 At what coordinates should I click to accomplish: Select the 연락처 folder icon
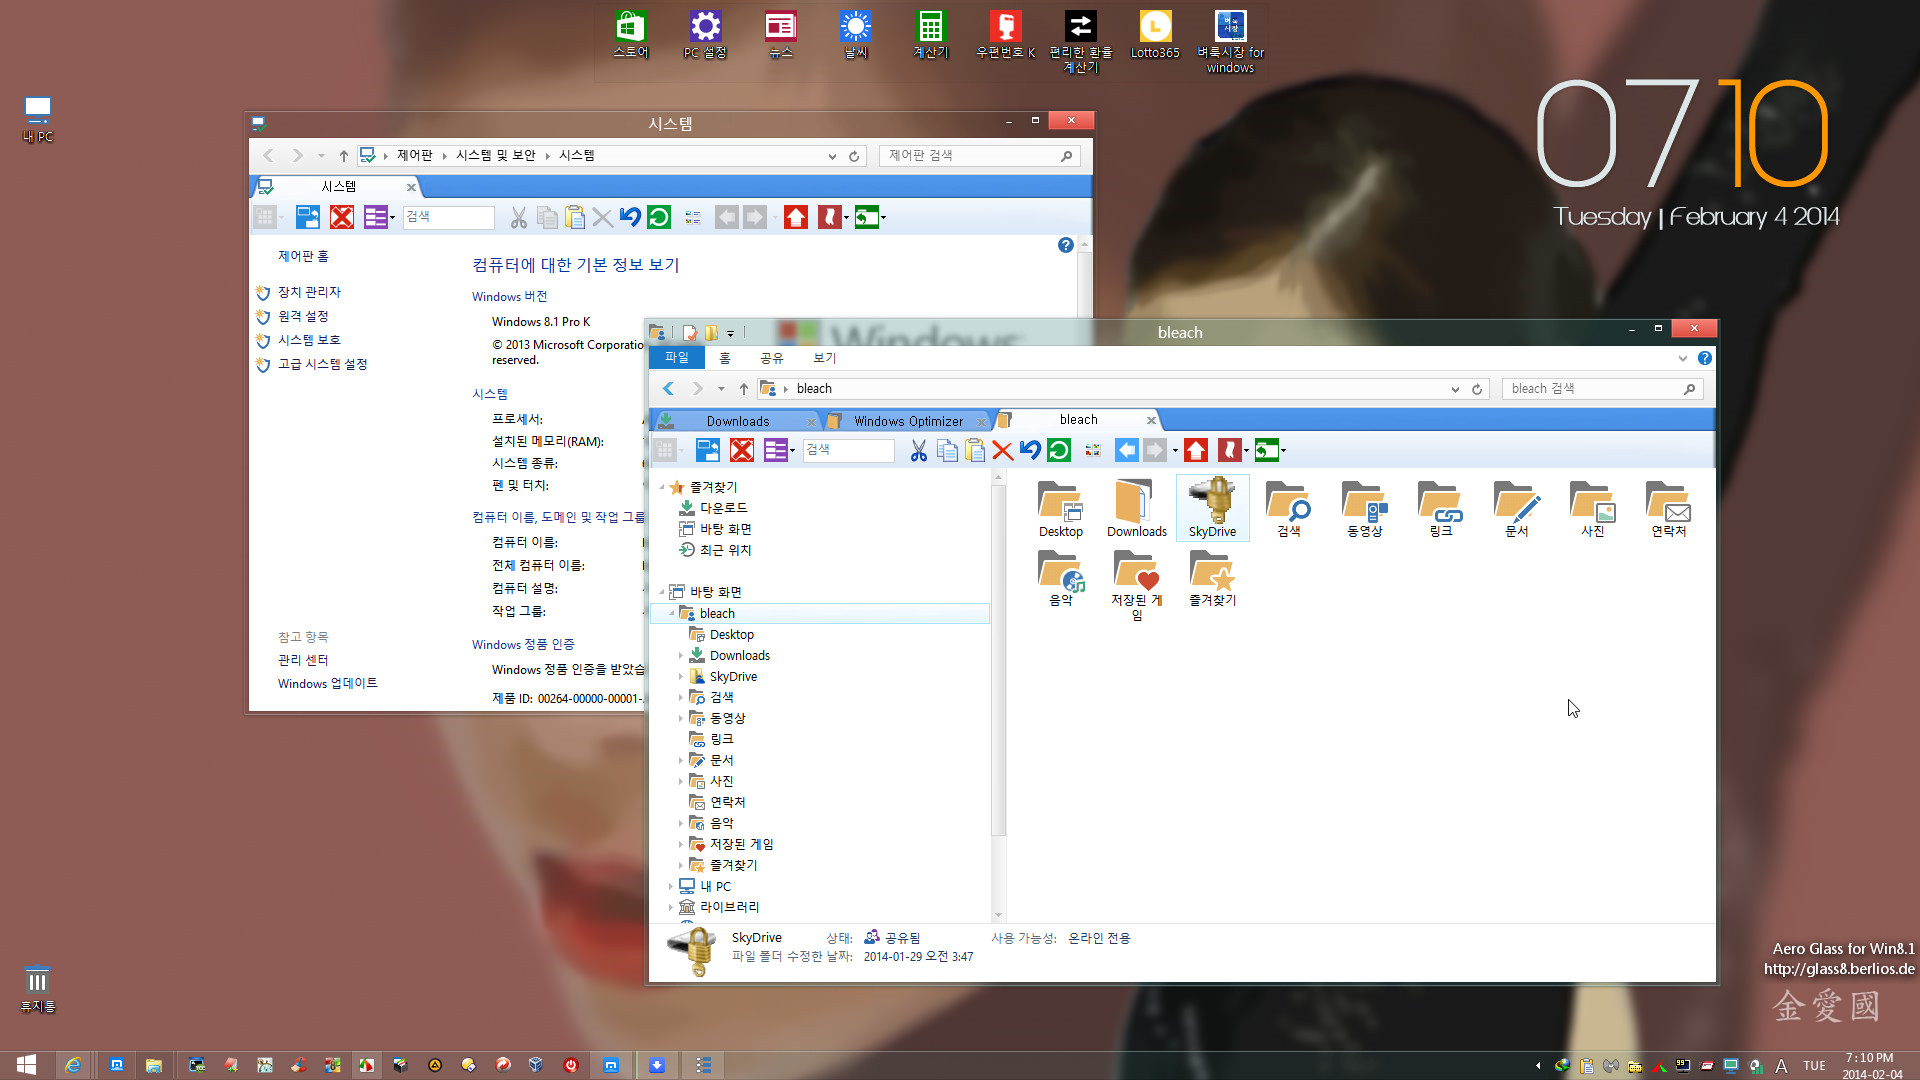(x=1668, y=508)
